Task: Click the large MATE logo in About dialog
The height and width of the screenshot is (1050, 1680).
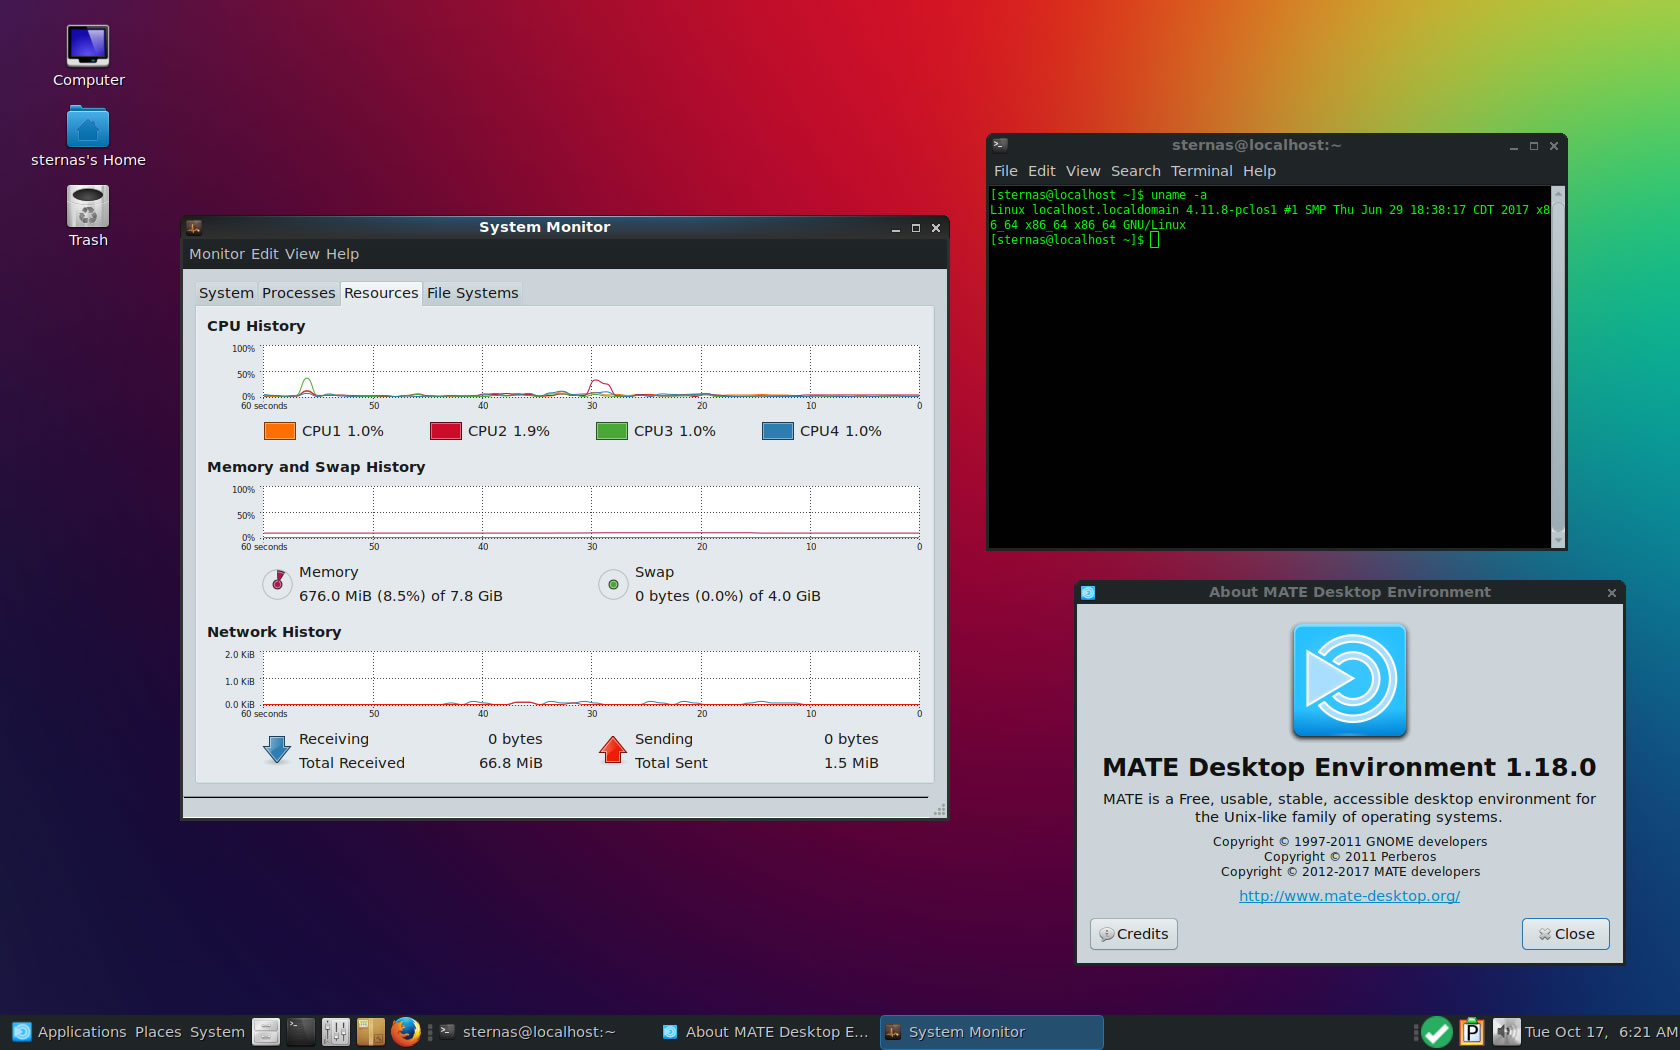Action: [1350, 681]
